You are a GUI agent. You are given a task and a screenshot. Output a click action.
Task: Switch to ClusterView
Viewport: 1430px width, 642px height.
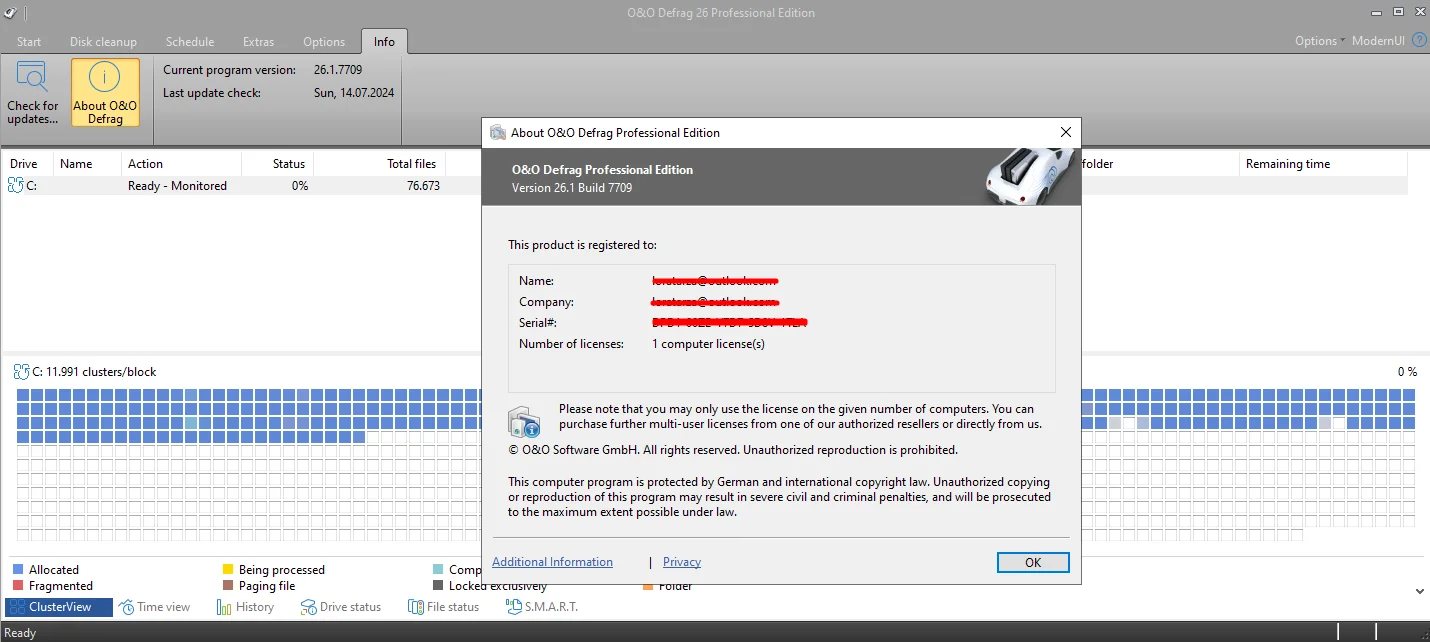59,606
